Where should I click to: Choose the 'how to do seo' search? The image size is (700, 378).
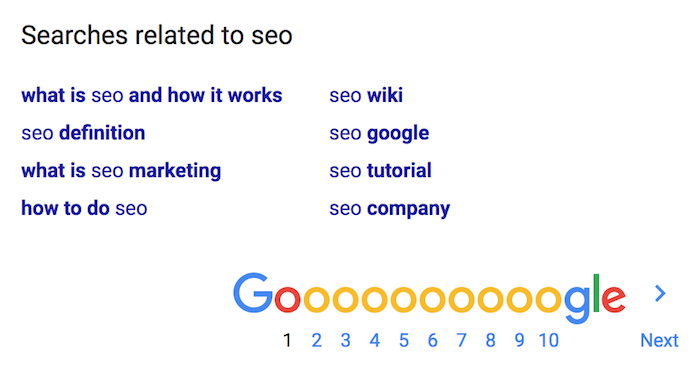pos(84,208)
